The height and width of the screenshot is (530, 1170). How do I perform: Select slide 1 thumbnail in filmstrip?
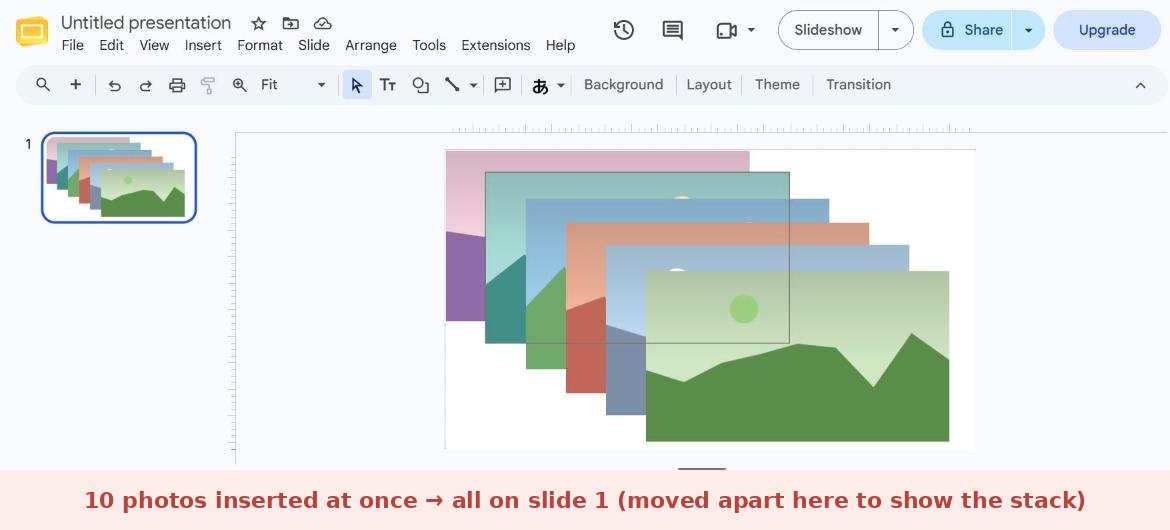119,178
